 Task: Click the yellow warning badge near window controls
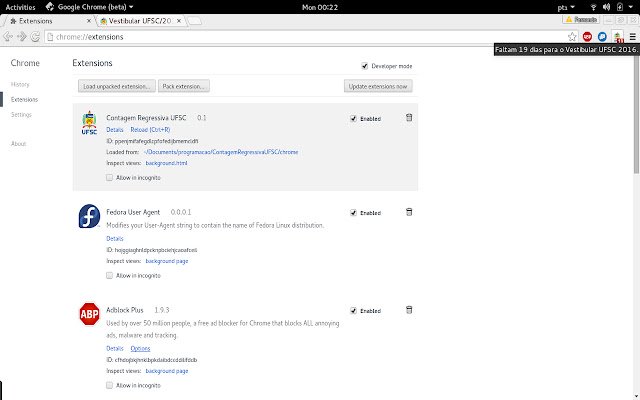click(x=581, y=20)
